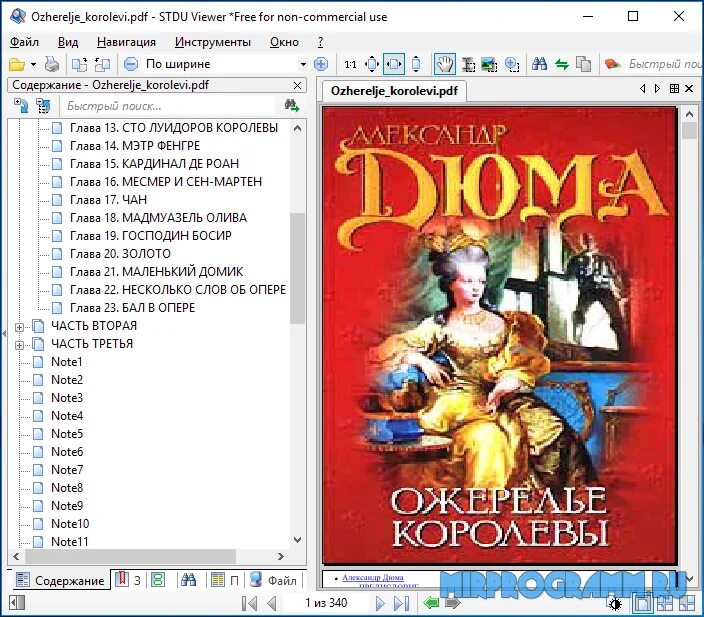The height and width of the screenshot is (617, 704).
Task: Switch to the Содержание sidebar tab
Action: [60, 581]
